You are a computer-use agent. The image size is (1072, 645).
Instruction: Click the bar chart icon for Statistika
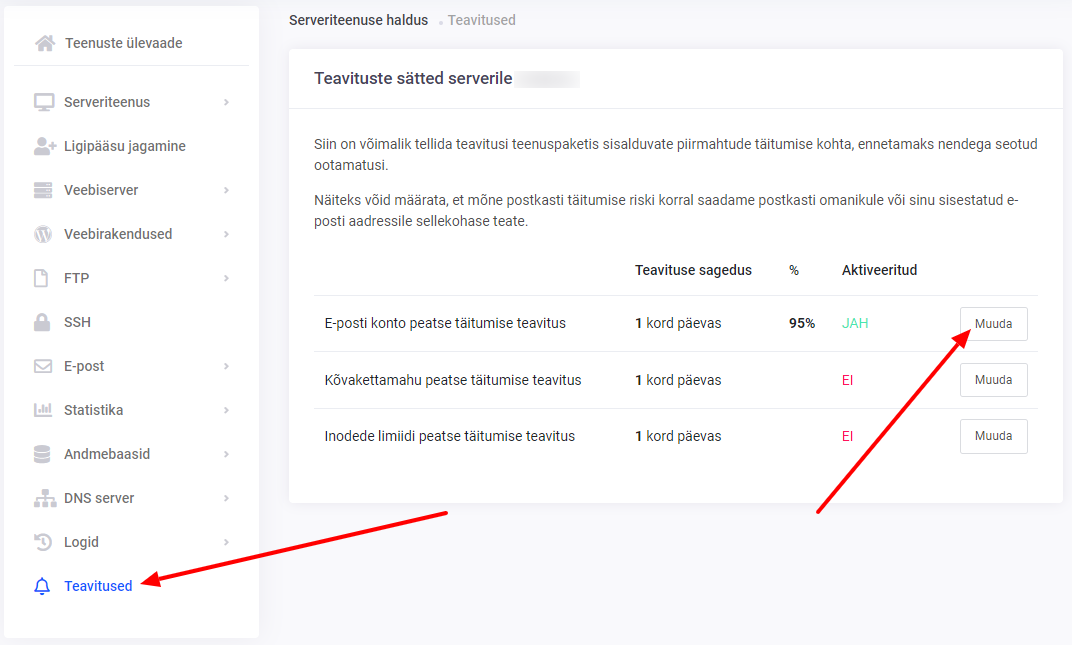(43, 410)
